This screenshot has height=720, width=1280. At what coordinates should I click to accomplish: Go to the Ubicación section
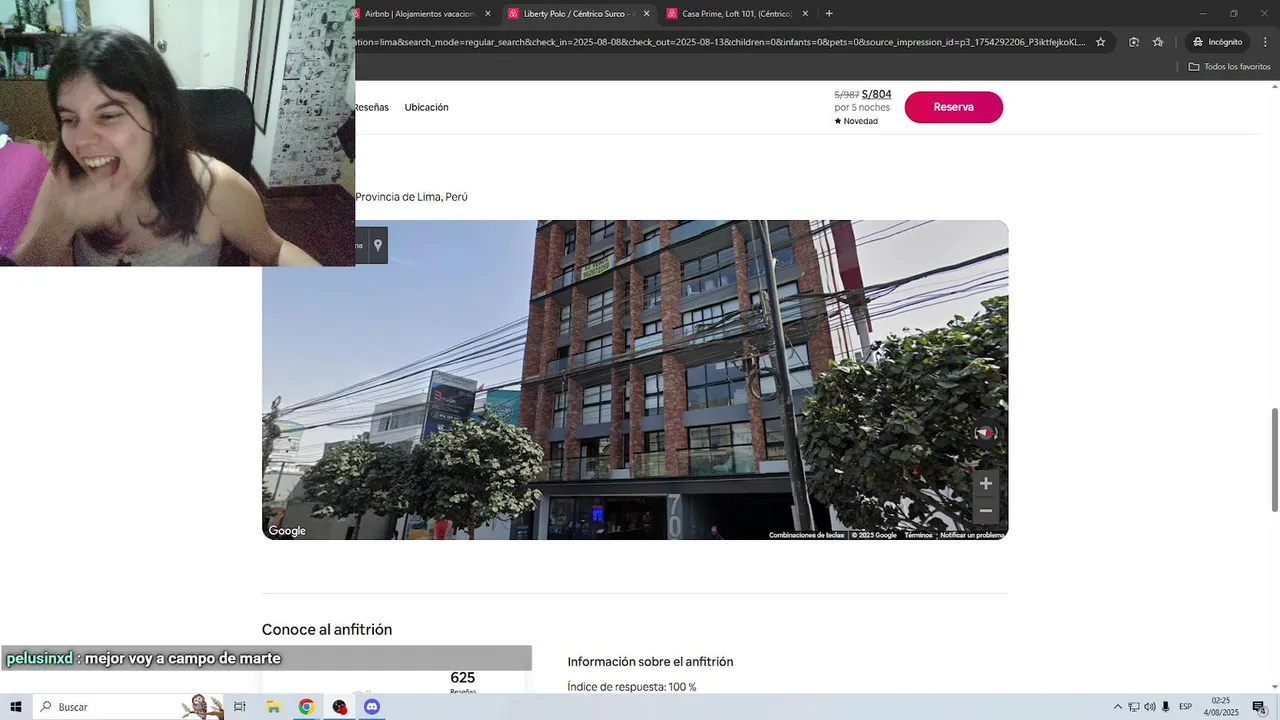(426, 107)
